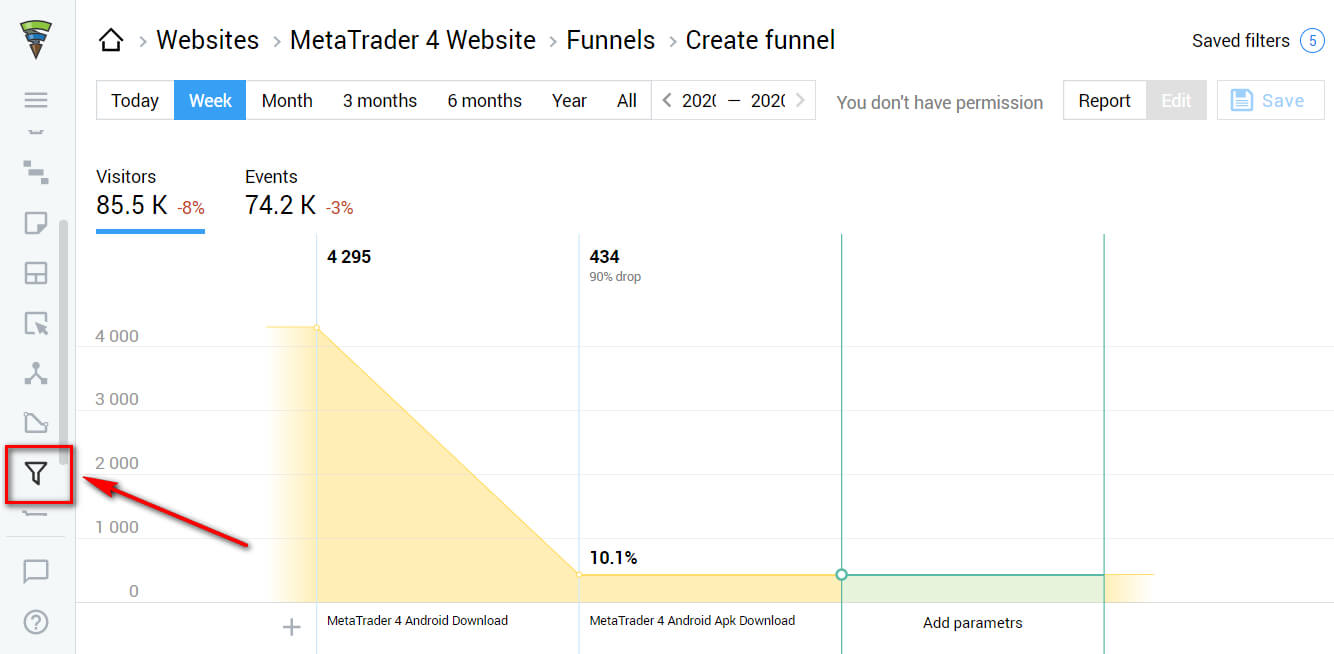Open the Funnels filter icon in sidebar

[36, 474]
